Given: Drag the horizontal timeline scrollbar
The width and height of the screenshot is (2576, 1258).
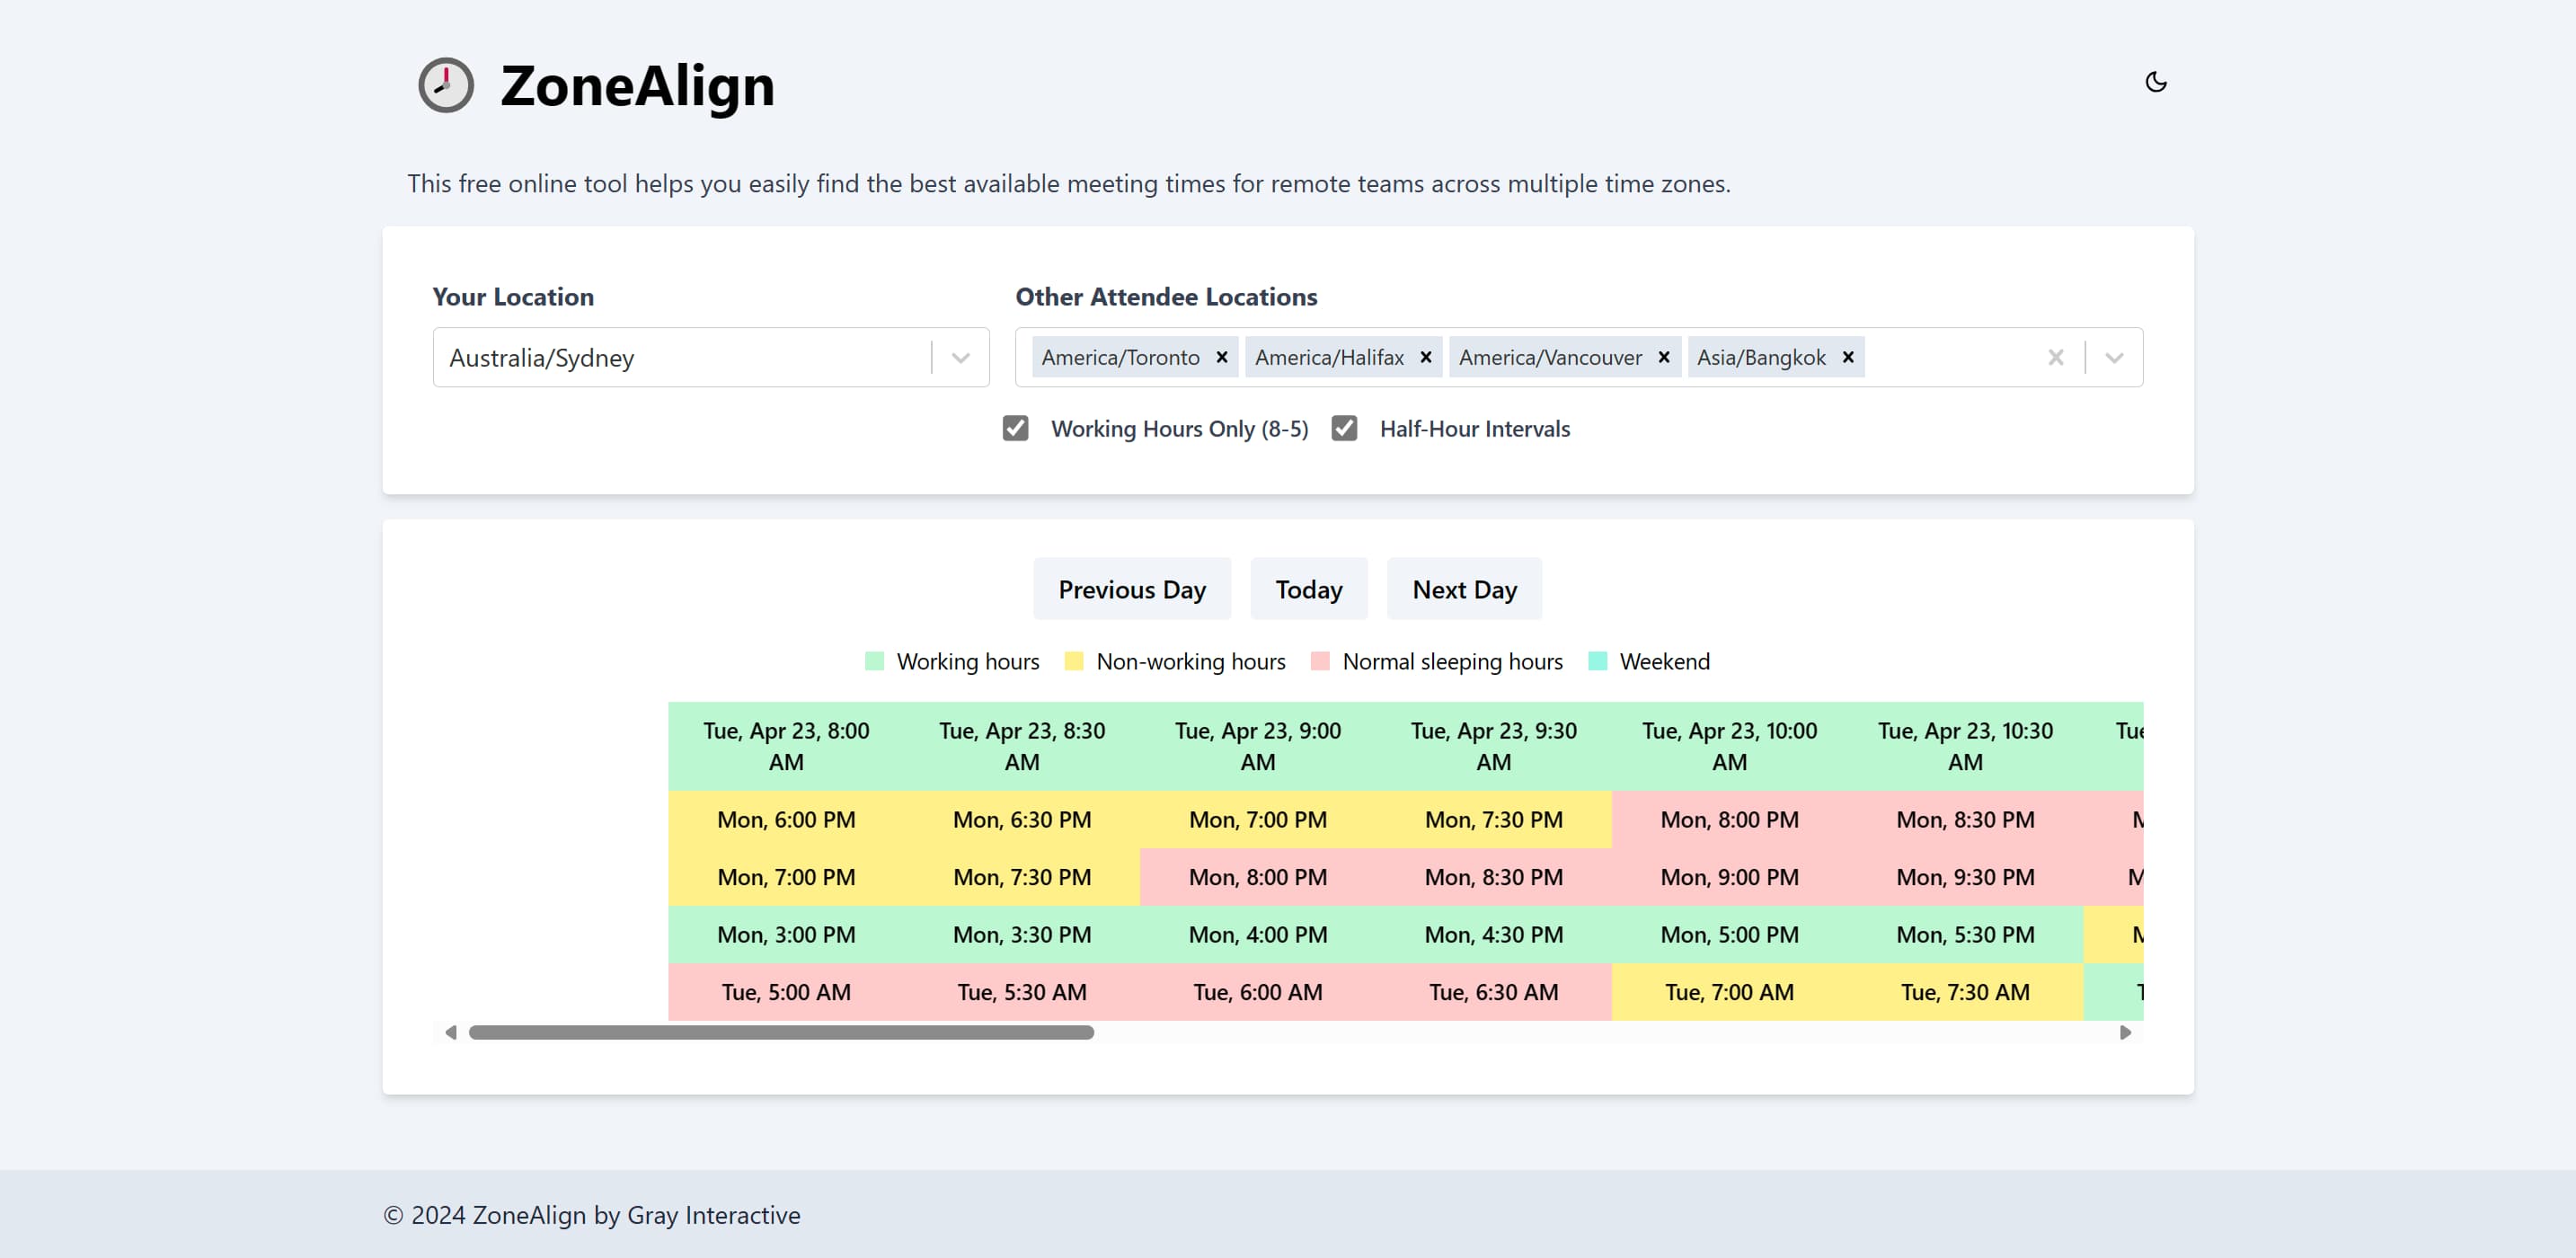Looking at the screenshot, I should pos(781,1033).
